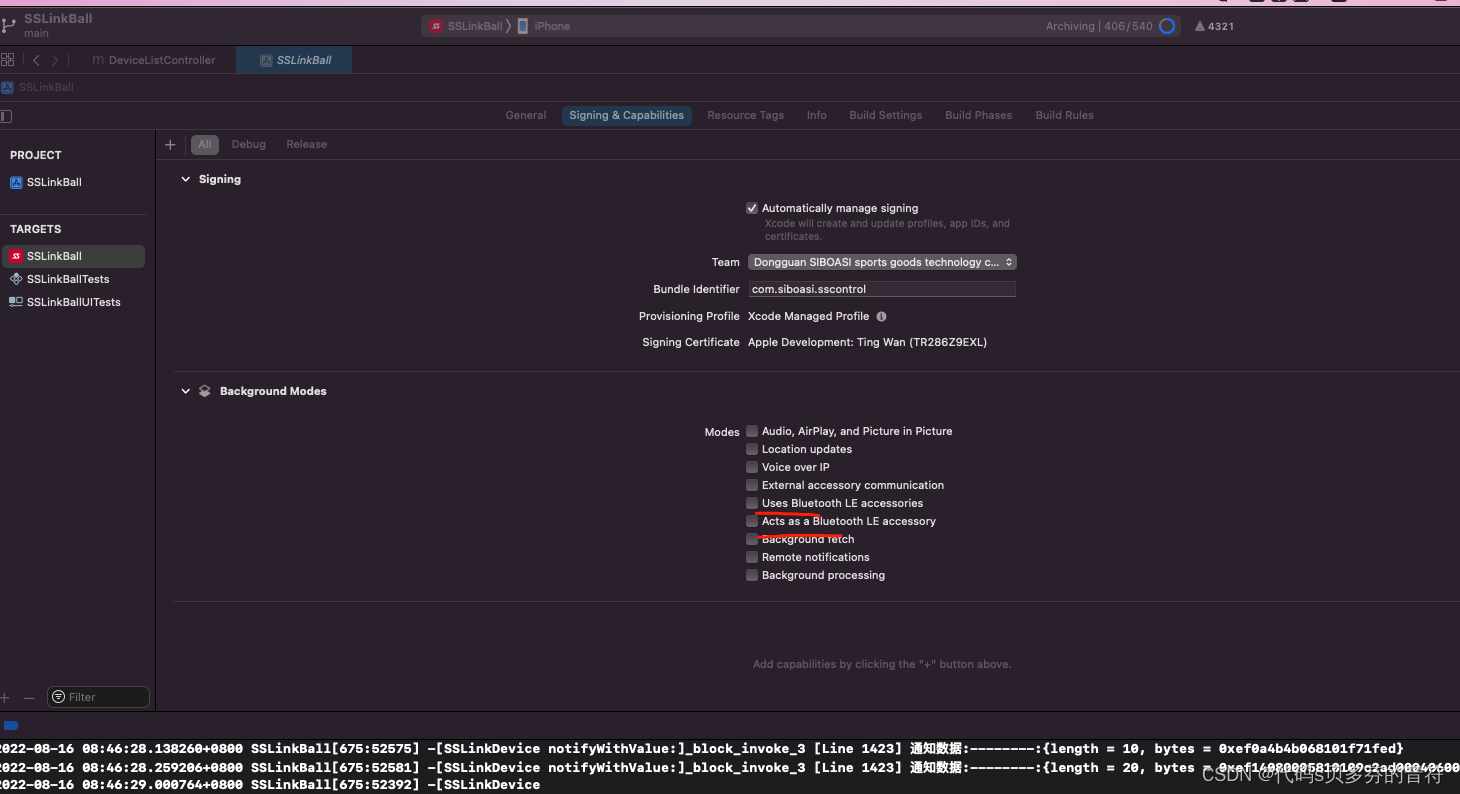Enable Background fetch mode
1460x794 pixels.
pos(752,539)
